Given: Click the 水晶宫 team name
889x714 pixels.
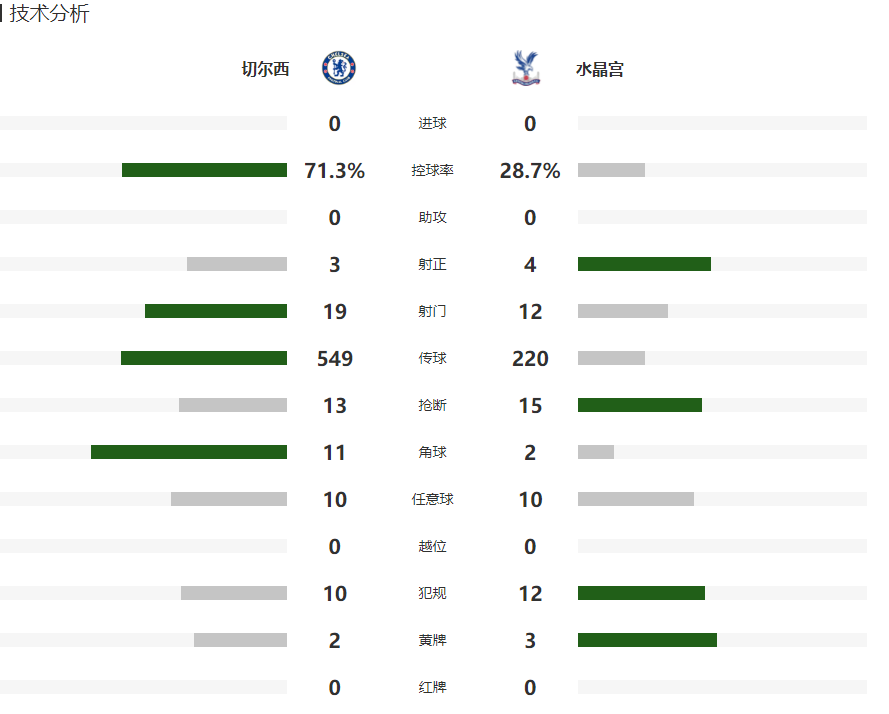Looking at the screenshot, I should point(600,70).
